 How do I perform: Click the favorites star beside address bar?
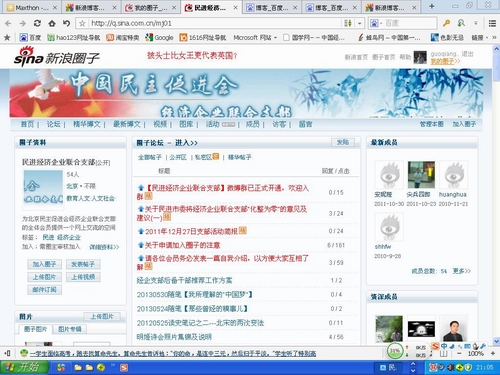click(x=82, y=23)
